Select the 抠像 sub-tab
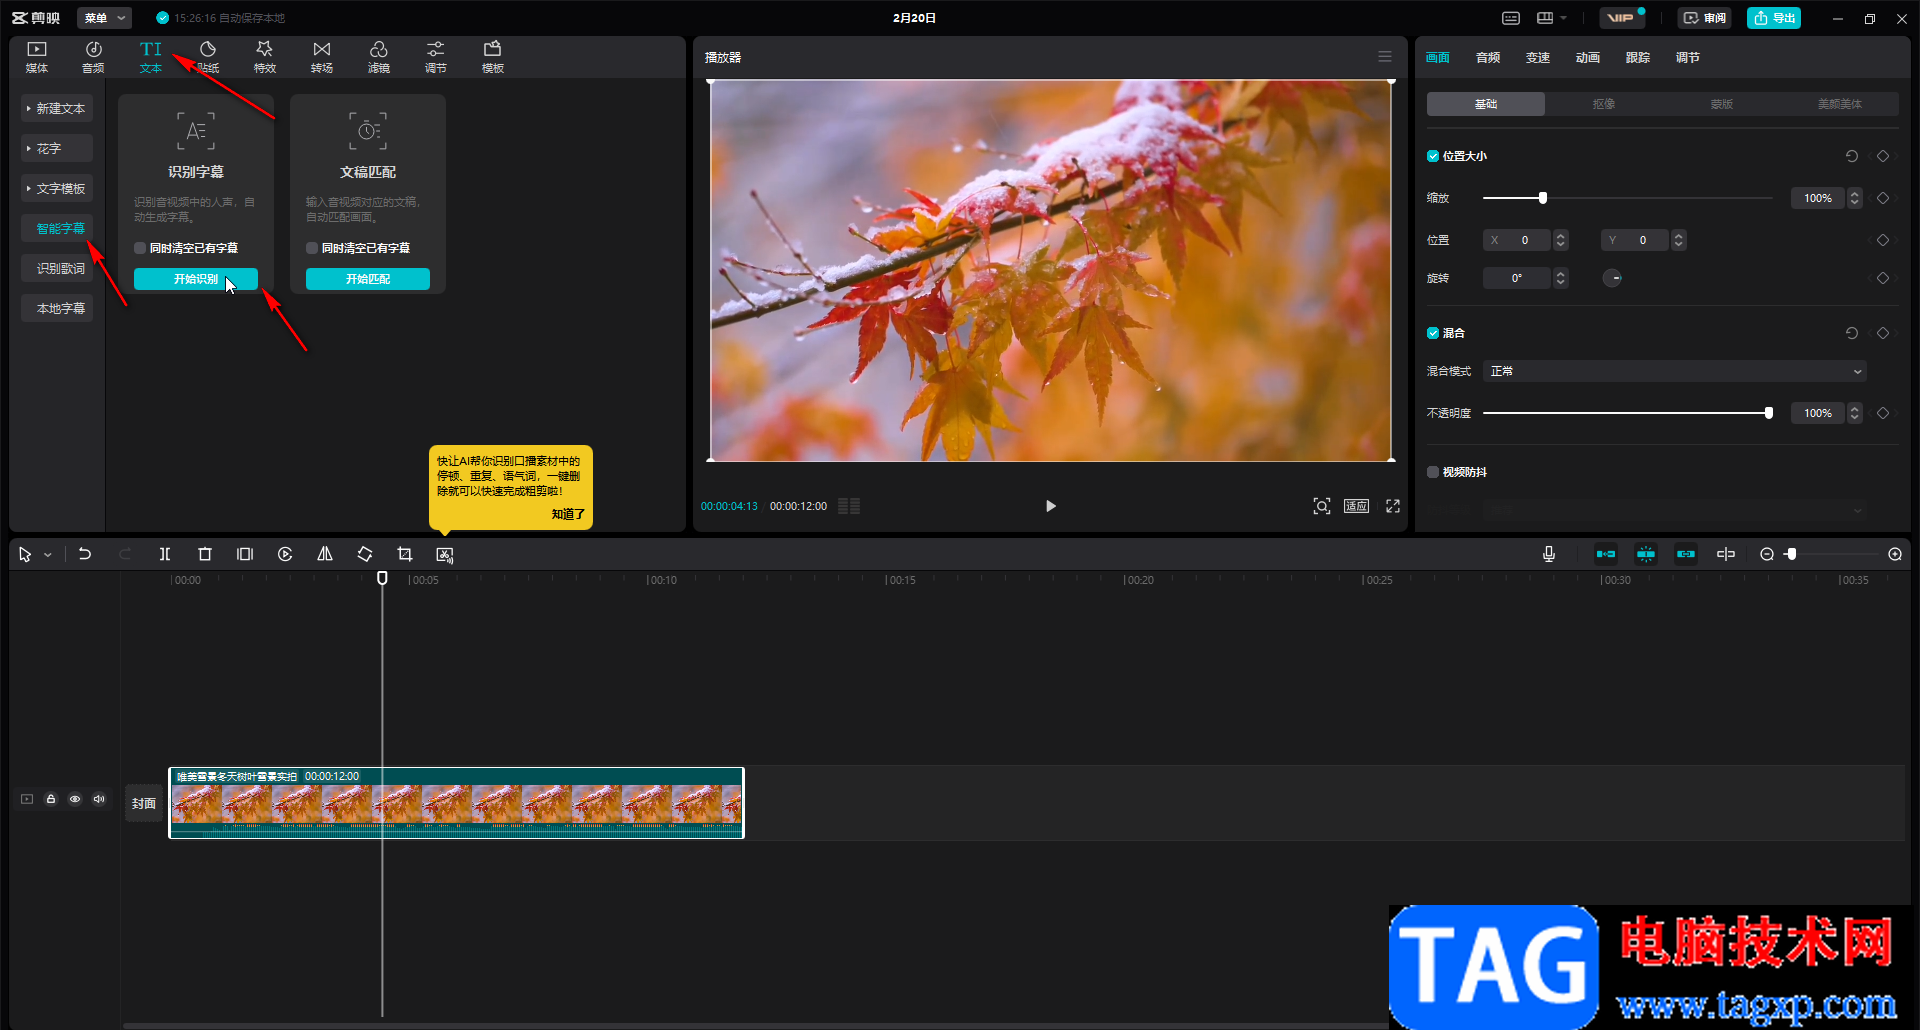This screenshot has height=1030, width=1920. tap(1603, 104)
